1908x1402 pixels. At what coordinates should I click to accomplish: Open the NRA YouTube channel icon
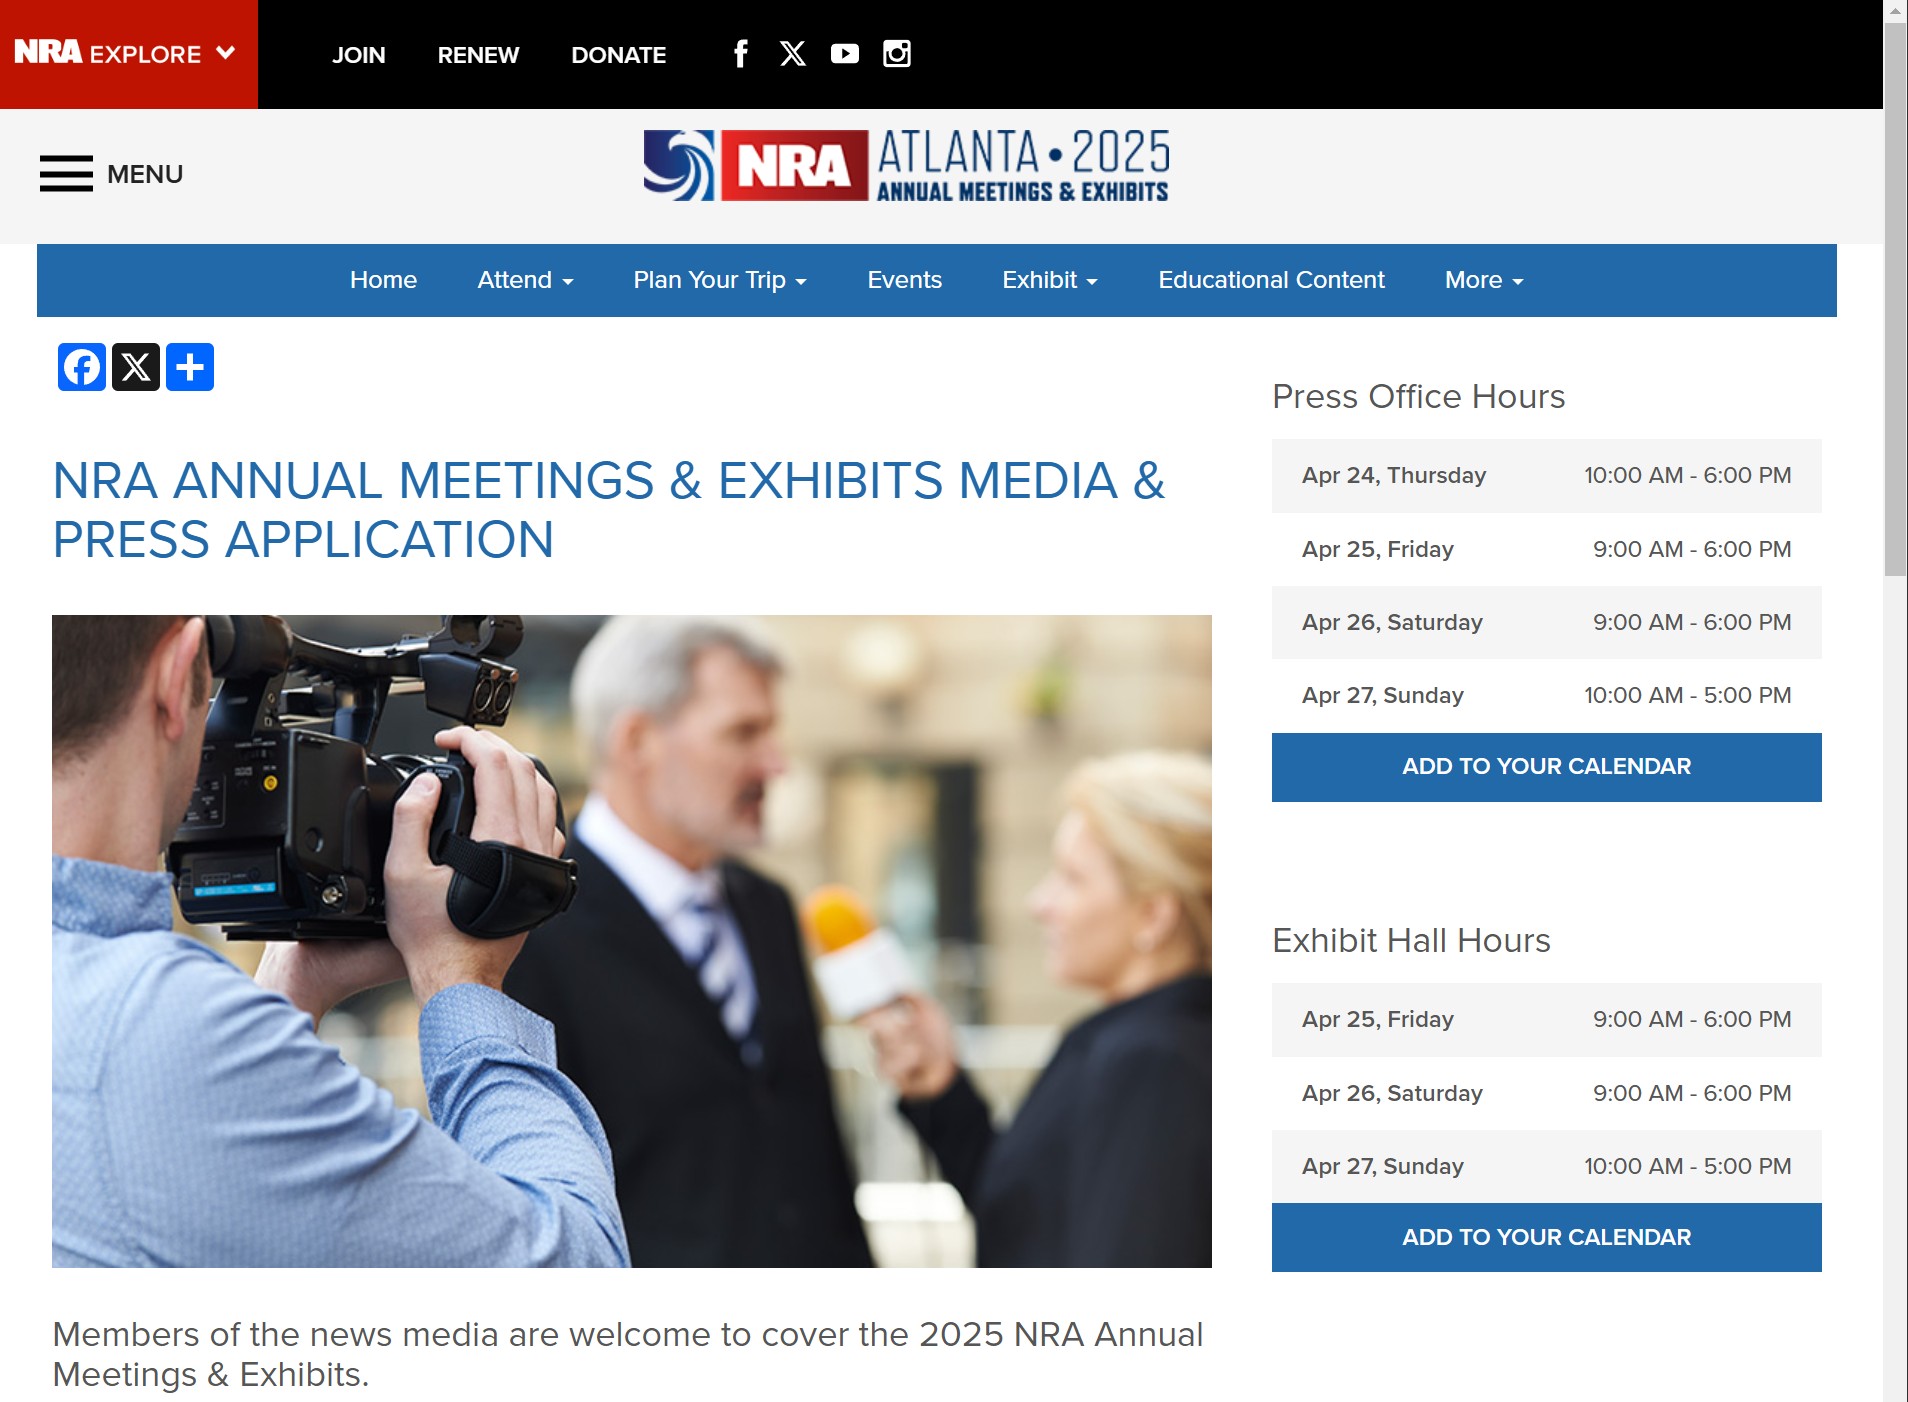(845, 54)
